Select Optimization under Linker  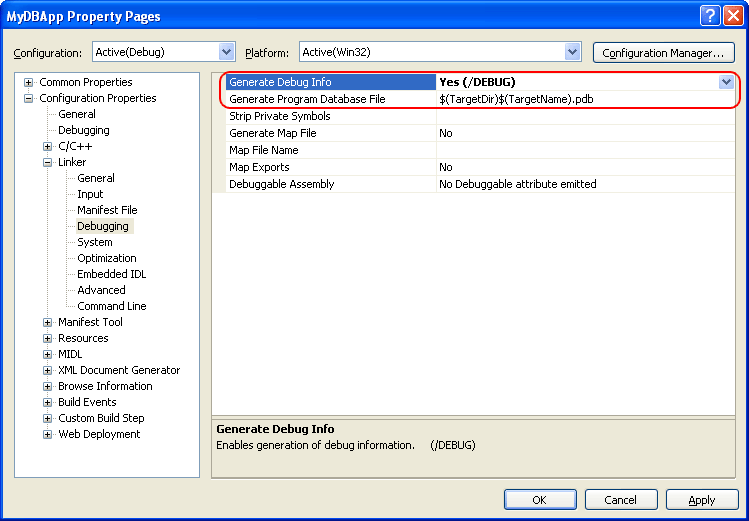[107, 258]
